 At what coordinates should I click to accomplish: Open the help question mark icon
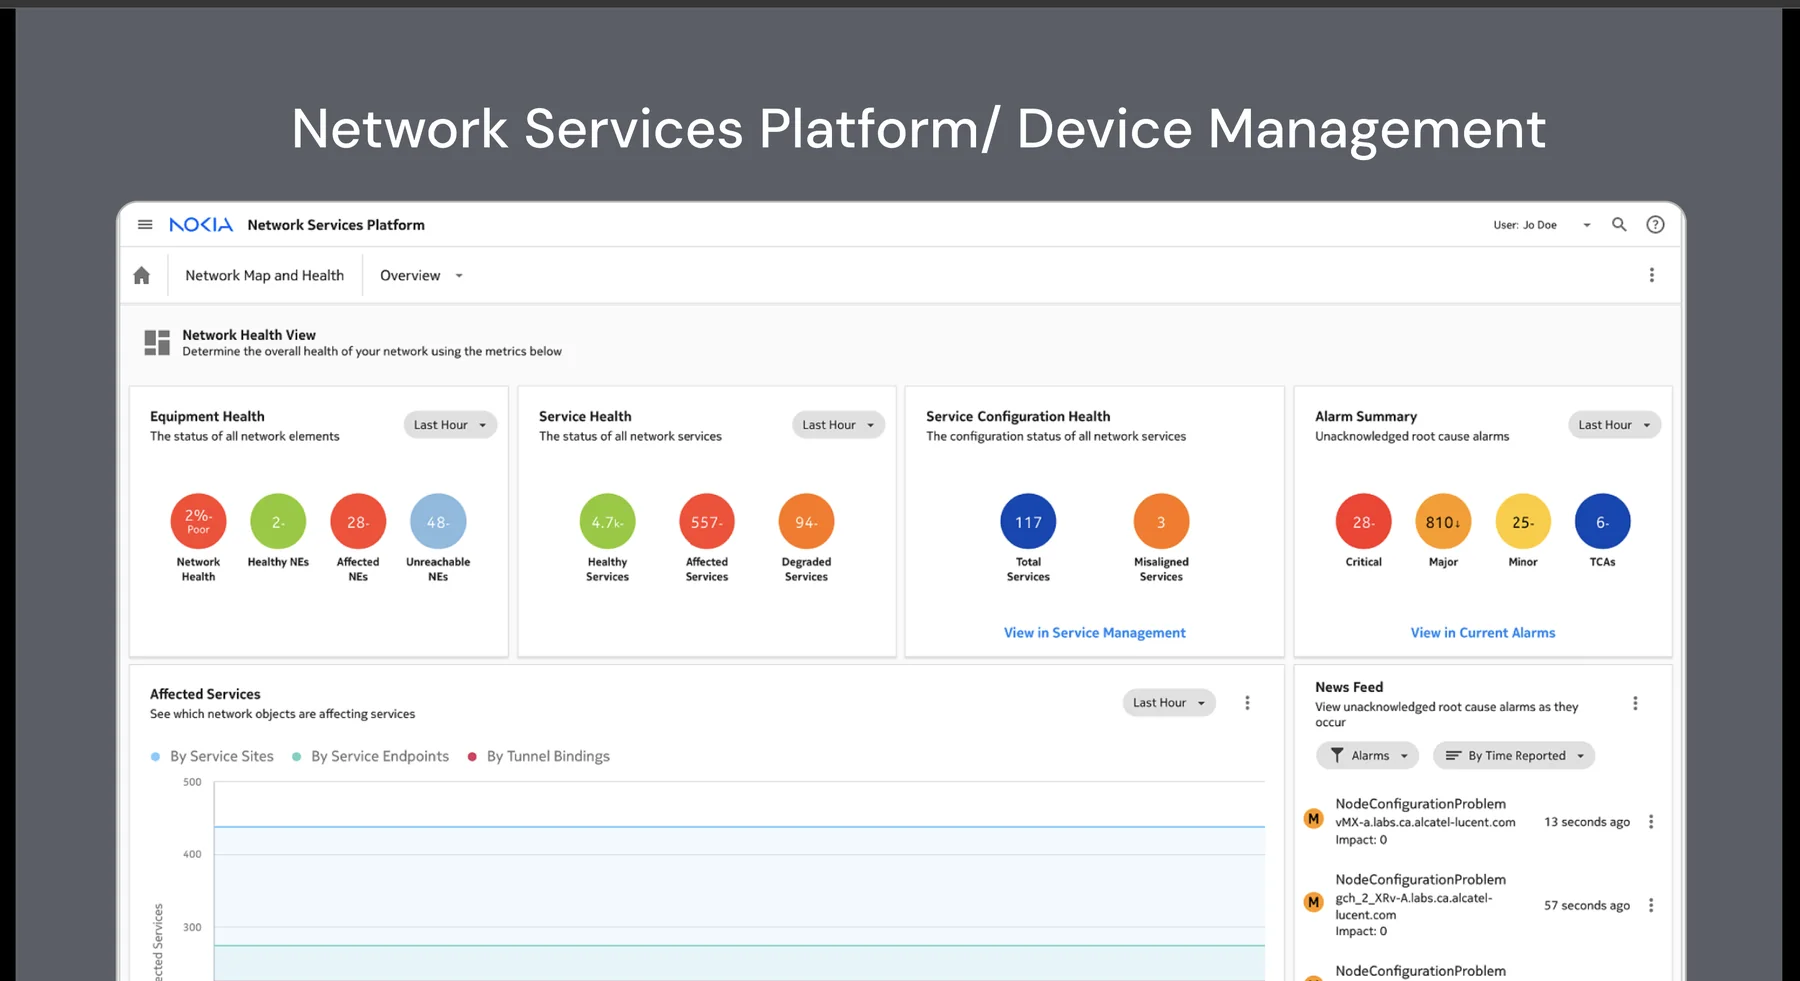click(x=1656, y=225)
